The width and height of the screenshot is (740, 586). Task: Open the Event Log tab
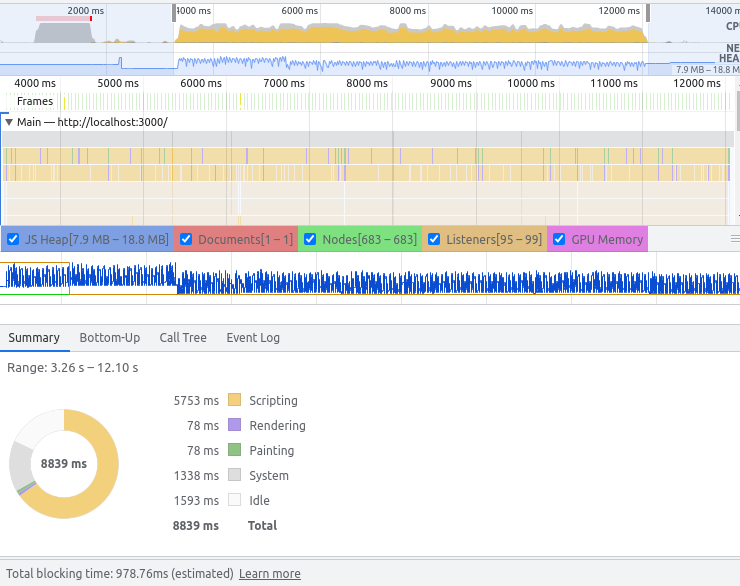coord(253,338)
